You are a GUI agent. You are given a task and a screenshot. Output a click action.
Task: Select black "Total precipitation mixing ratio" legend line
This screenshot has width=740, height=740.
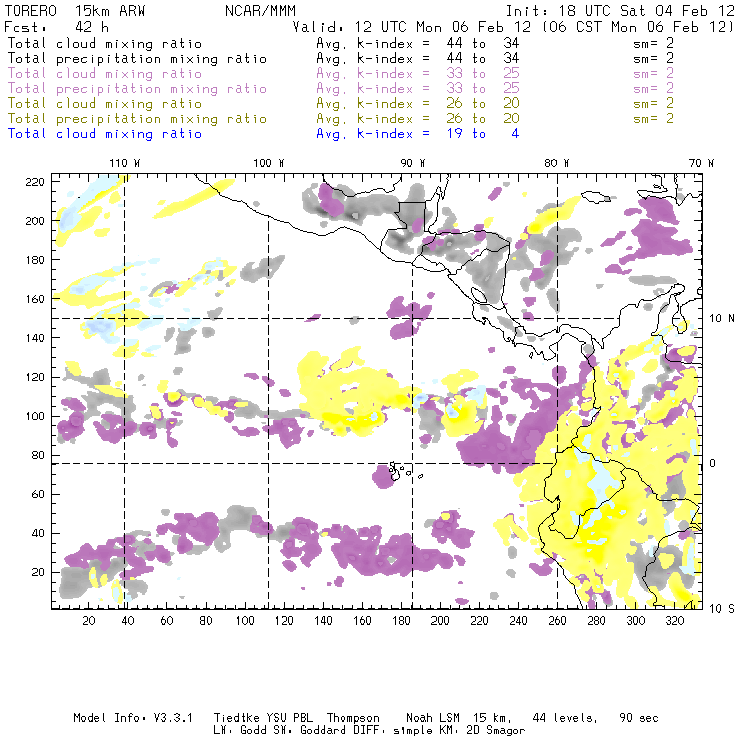pos(137,59)
